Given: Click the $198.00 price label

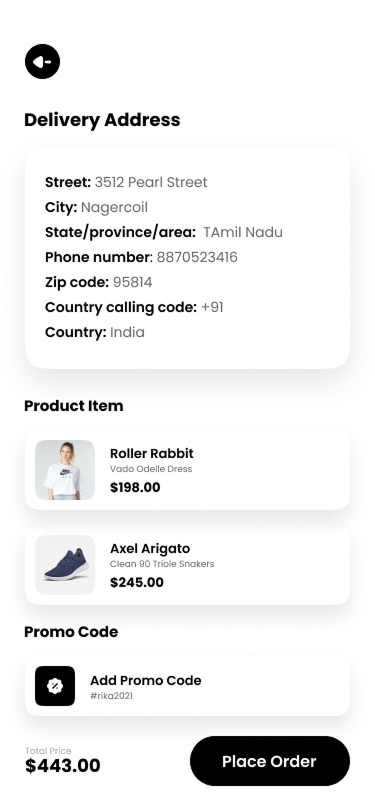Looking at the screenshot, I should tap(135, 487).
